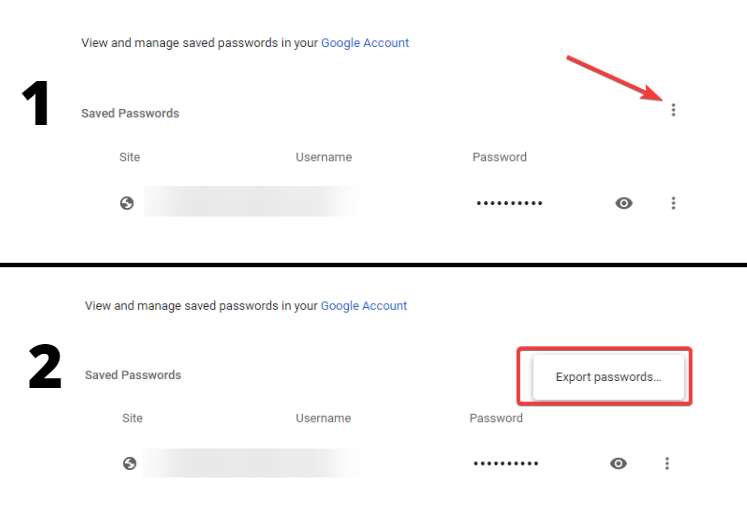The height and width of the screenshot is (511, 747).
Task: Show the password with eye icon in step 2
Action: point(618,463)
